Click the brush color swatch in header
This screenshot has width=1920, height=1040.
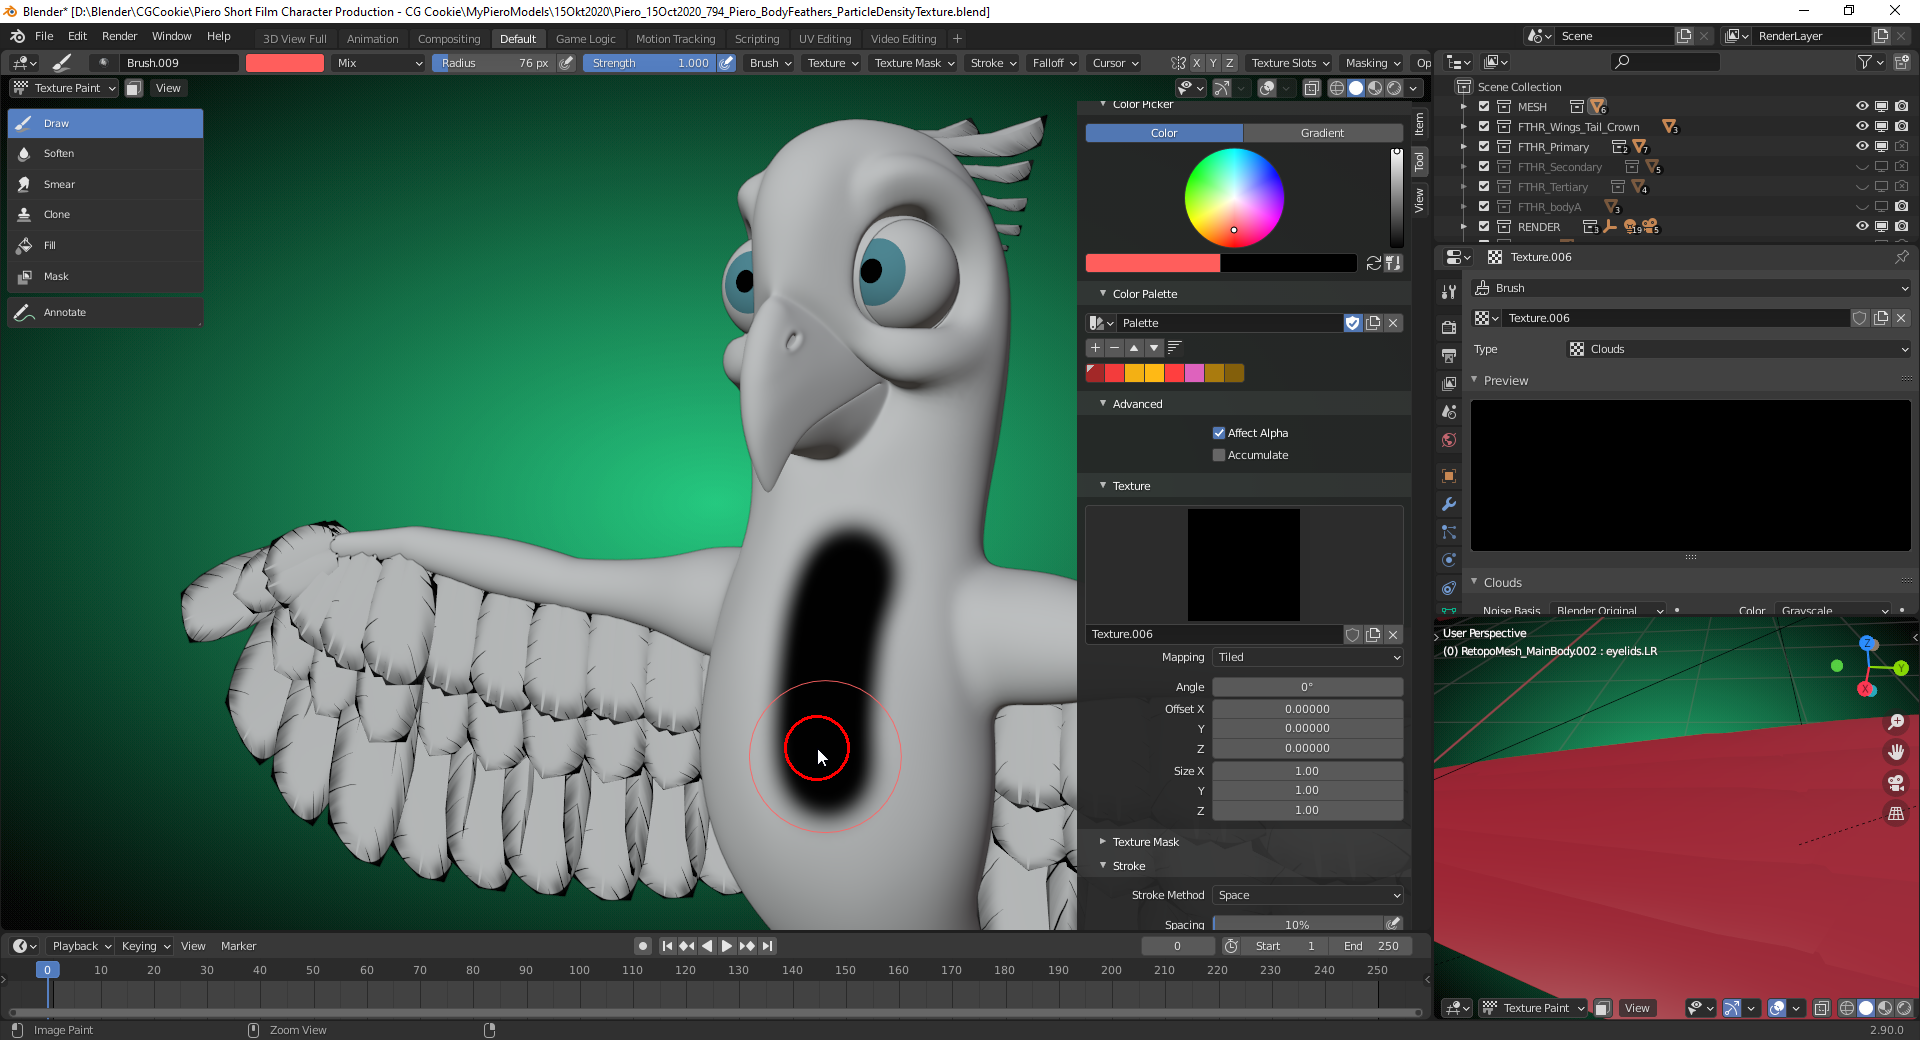click(285, 63)
